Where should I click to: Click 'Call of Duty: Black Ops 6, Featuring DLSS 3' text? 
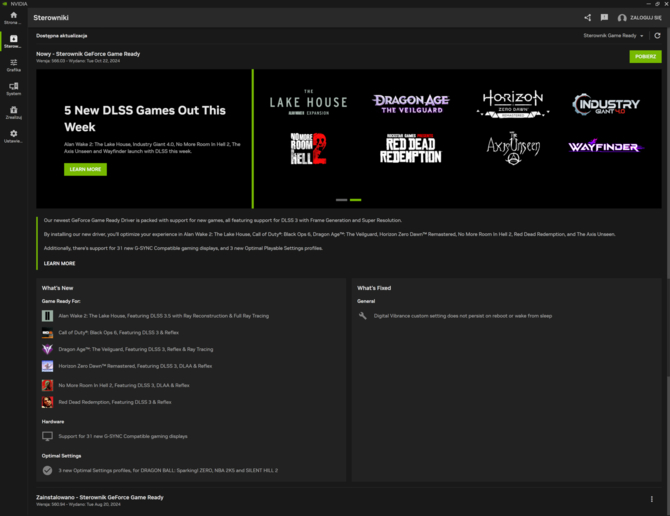(x=119, y=333)
